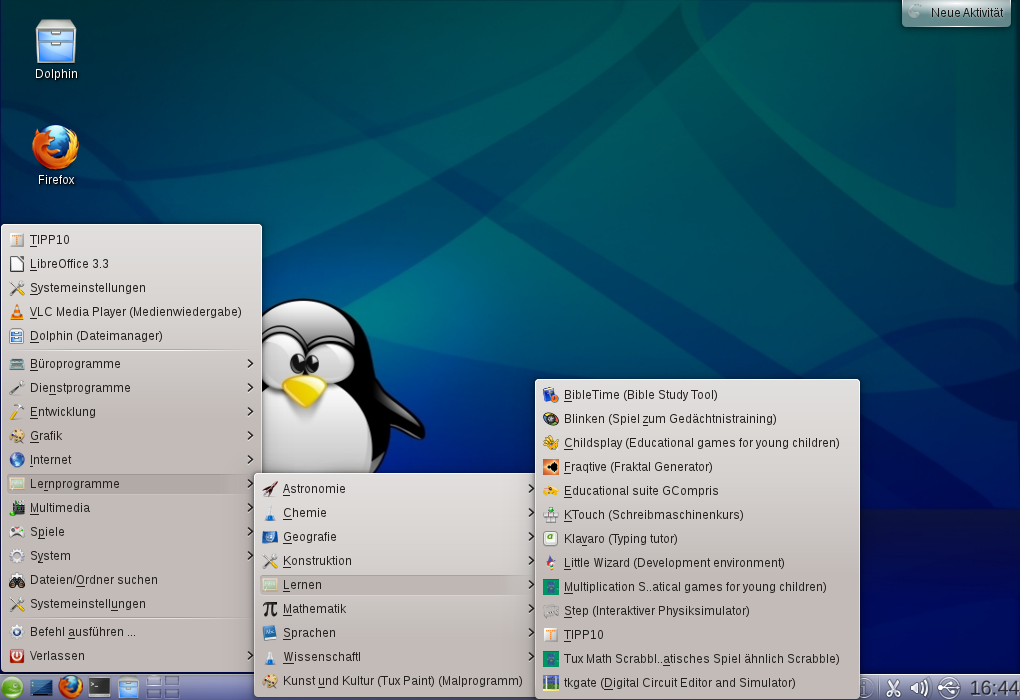This screenshot has height=700, width=1020.
Task: Expand the Grafik submenu arrow
Action: [x=250, y=436]
